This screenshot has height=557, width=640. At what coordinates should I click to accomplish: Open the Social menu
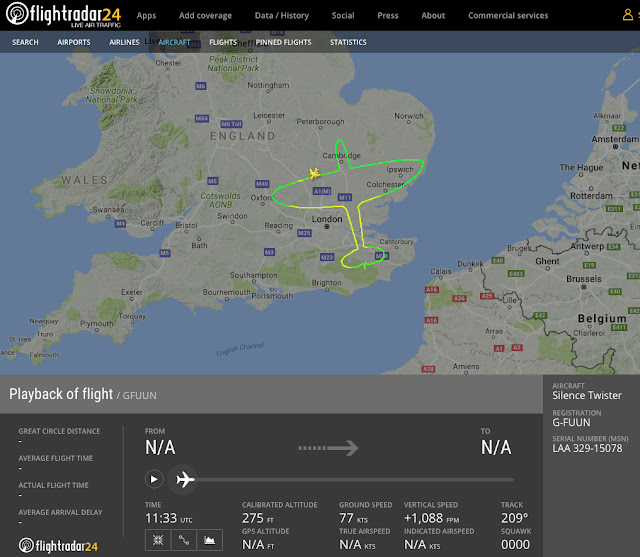343,16
